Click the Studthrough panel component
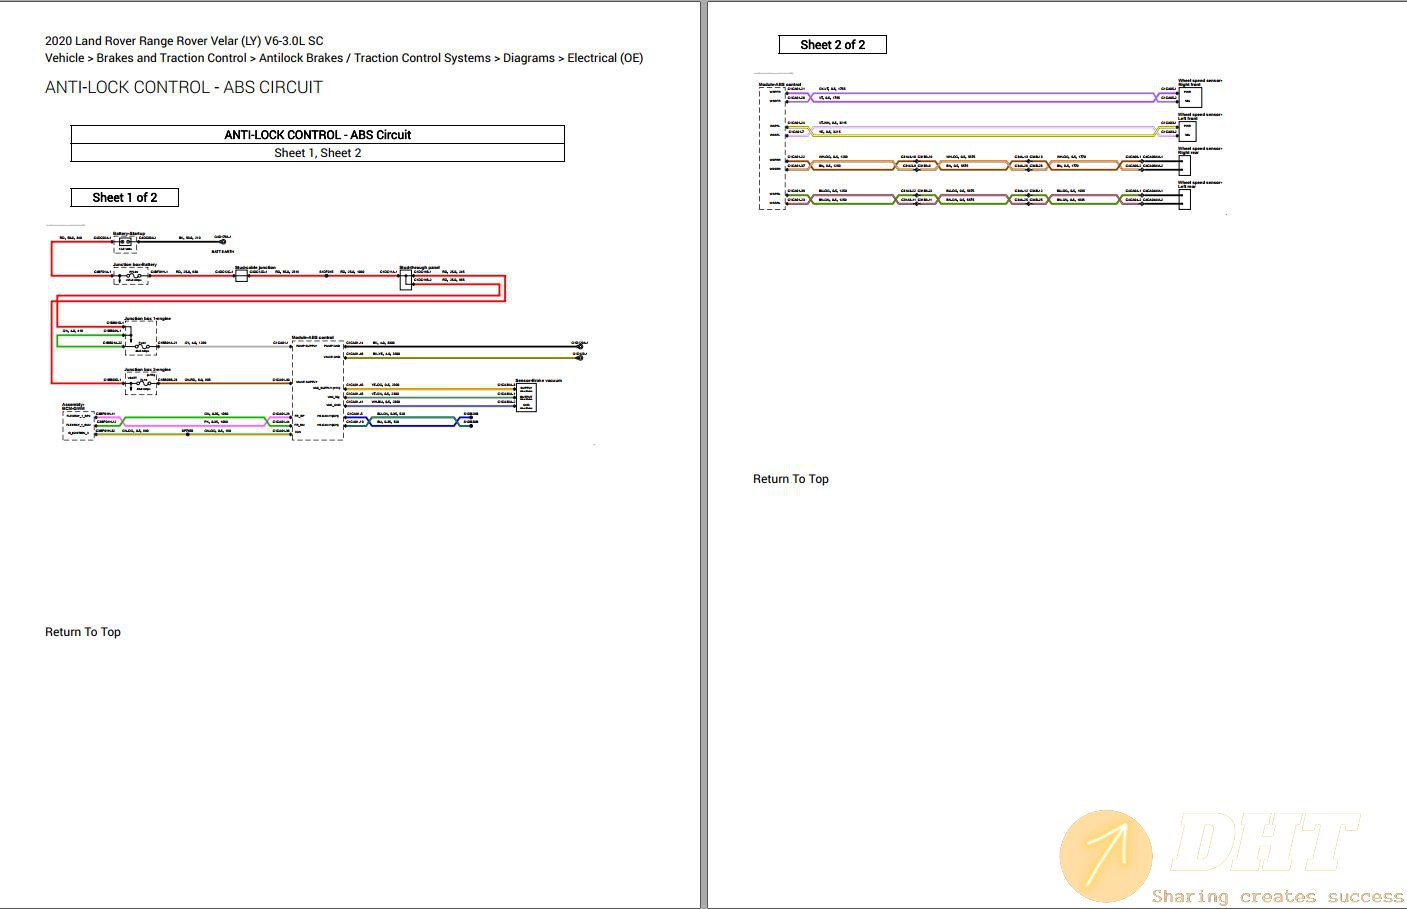The height and width of the screenshot is (909, 1407). (406, 280)
